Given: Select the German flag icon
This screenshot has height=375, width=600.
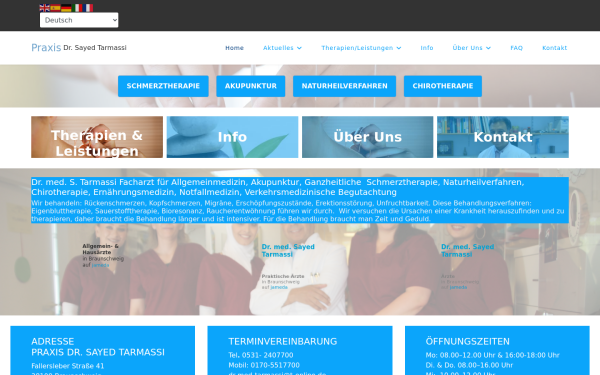Looking at the screenshot, I should tap(66, 8).
